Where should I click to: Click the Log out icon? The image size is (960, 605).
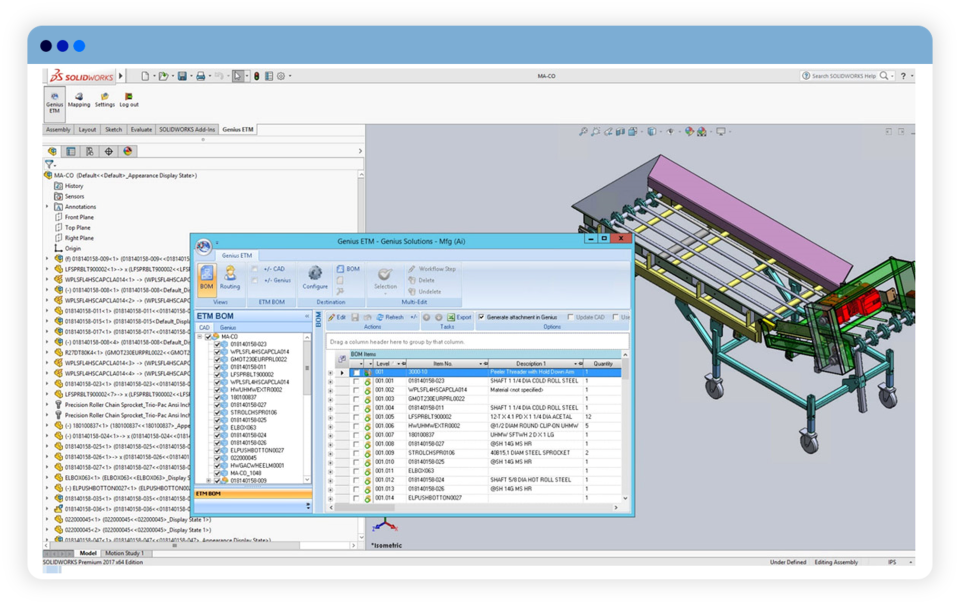pyautogui.click(x=129, y=98)
